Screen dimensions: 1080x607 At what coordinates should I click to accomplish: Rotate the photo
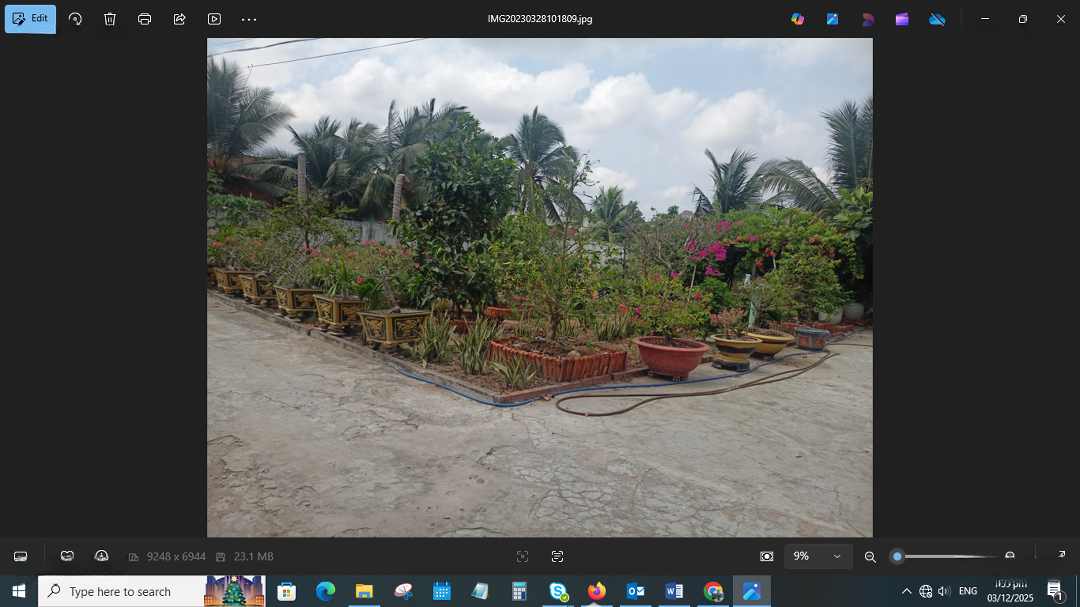76,19
